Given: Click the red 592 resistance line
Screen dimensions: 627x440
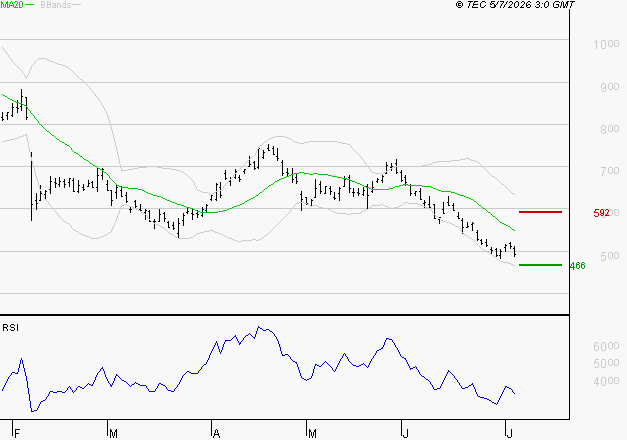Looking at the screenshot, I should [540, 212].
